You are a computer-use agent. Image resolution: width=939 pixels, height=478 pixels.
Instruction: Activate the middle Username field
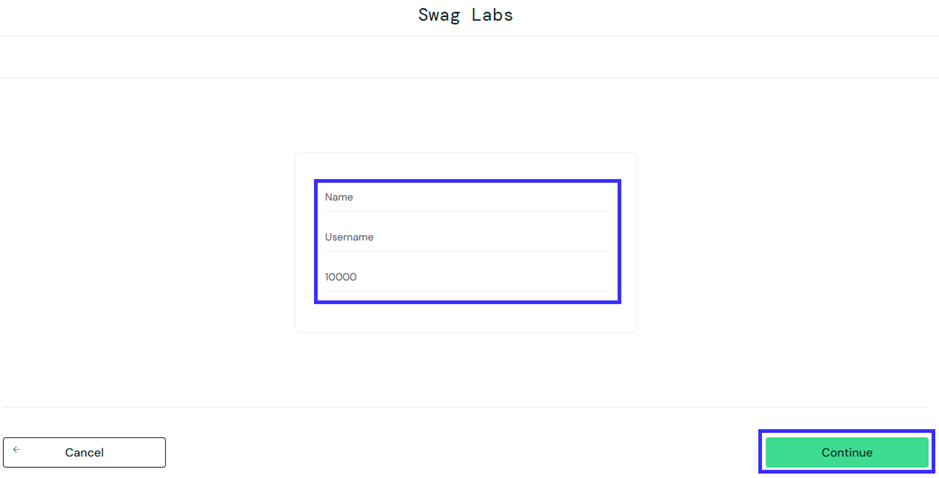tap(465, 238)
